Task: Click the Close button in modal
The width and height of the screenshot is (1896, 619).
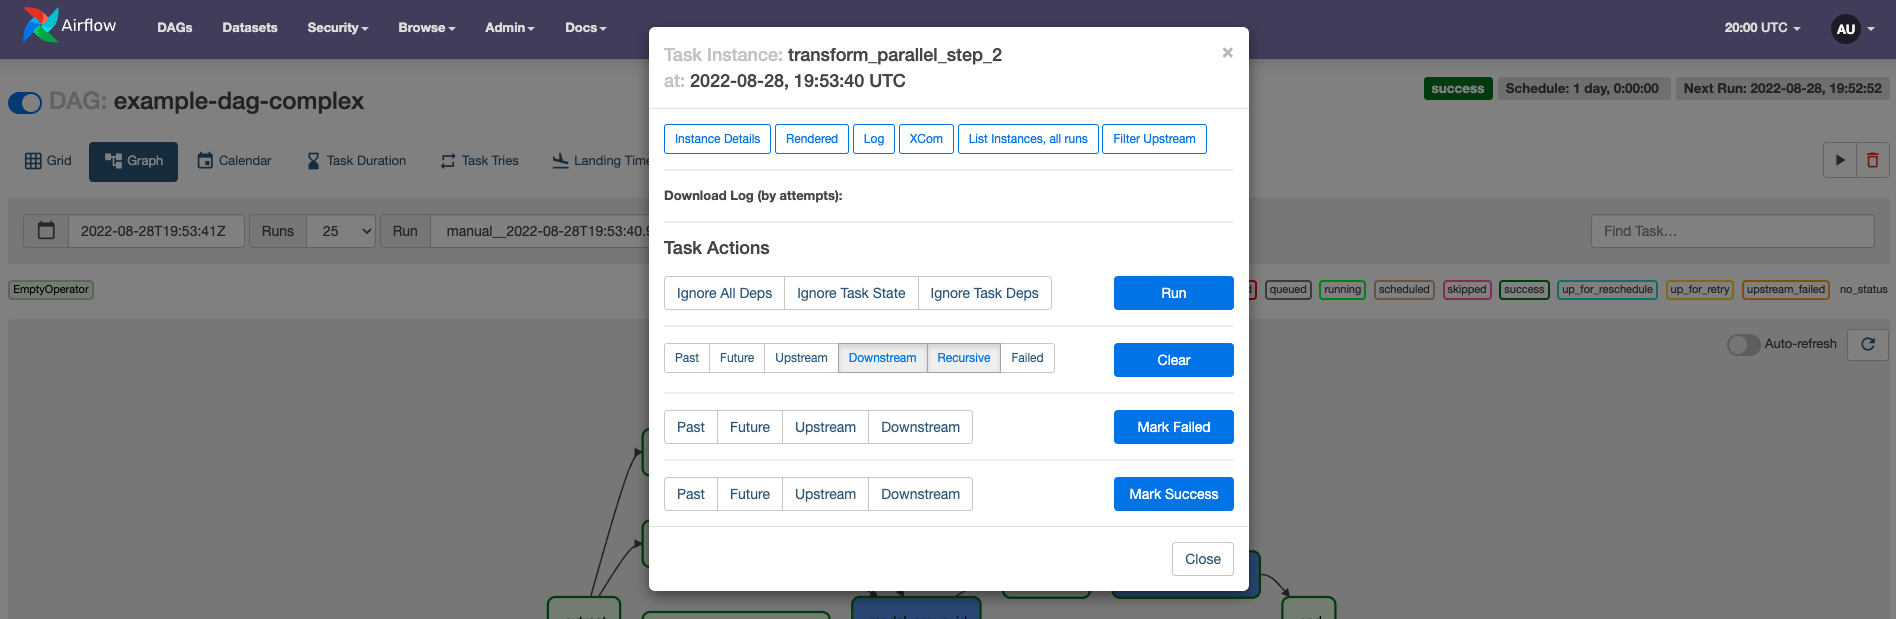Action: tap(1203, 559)
